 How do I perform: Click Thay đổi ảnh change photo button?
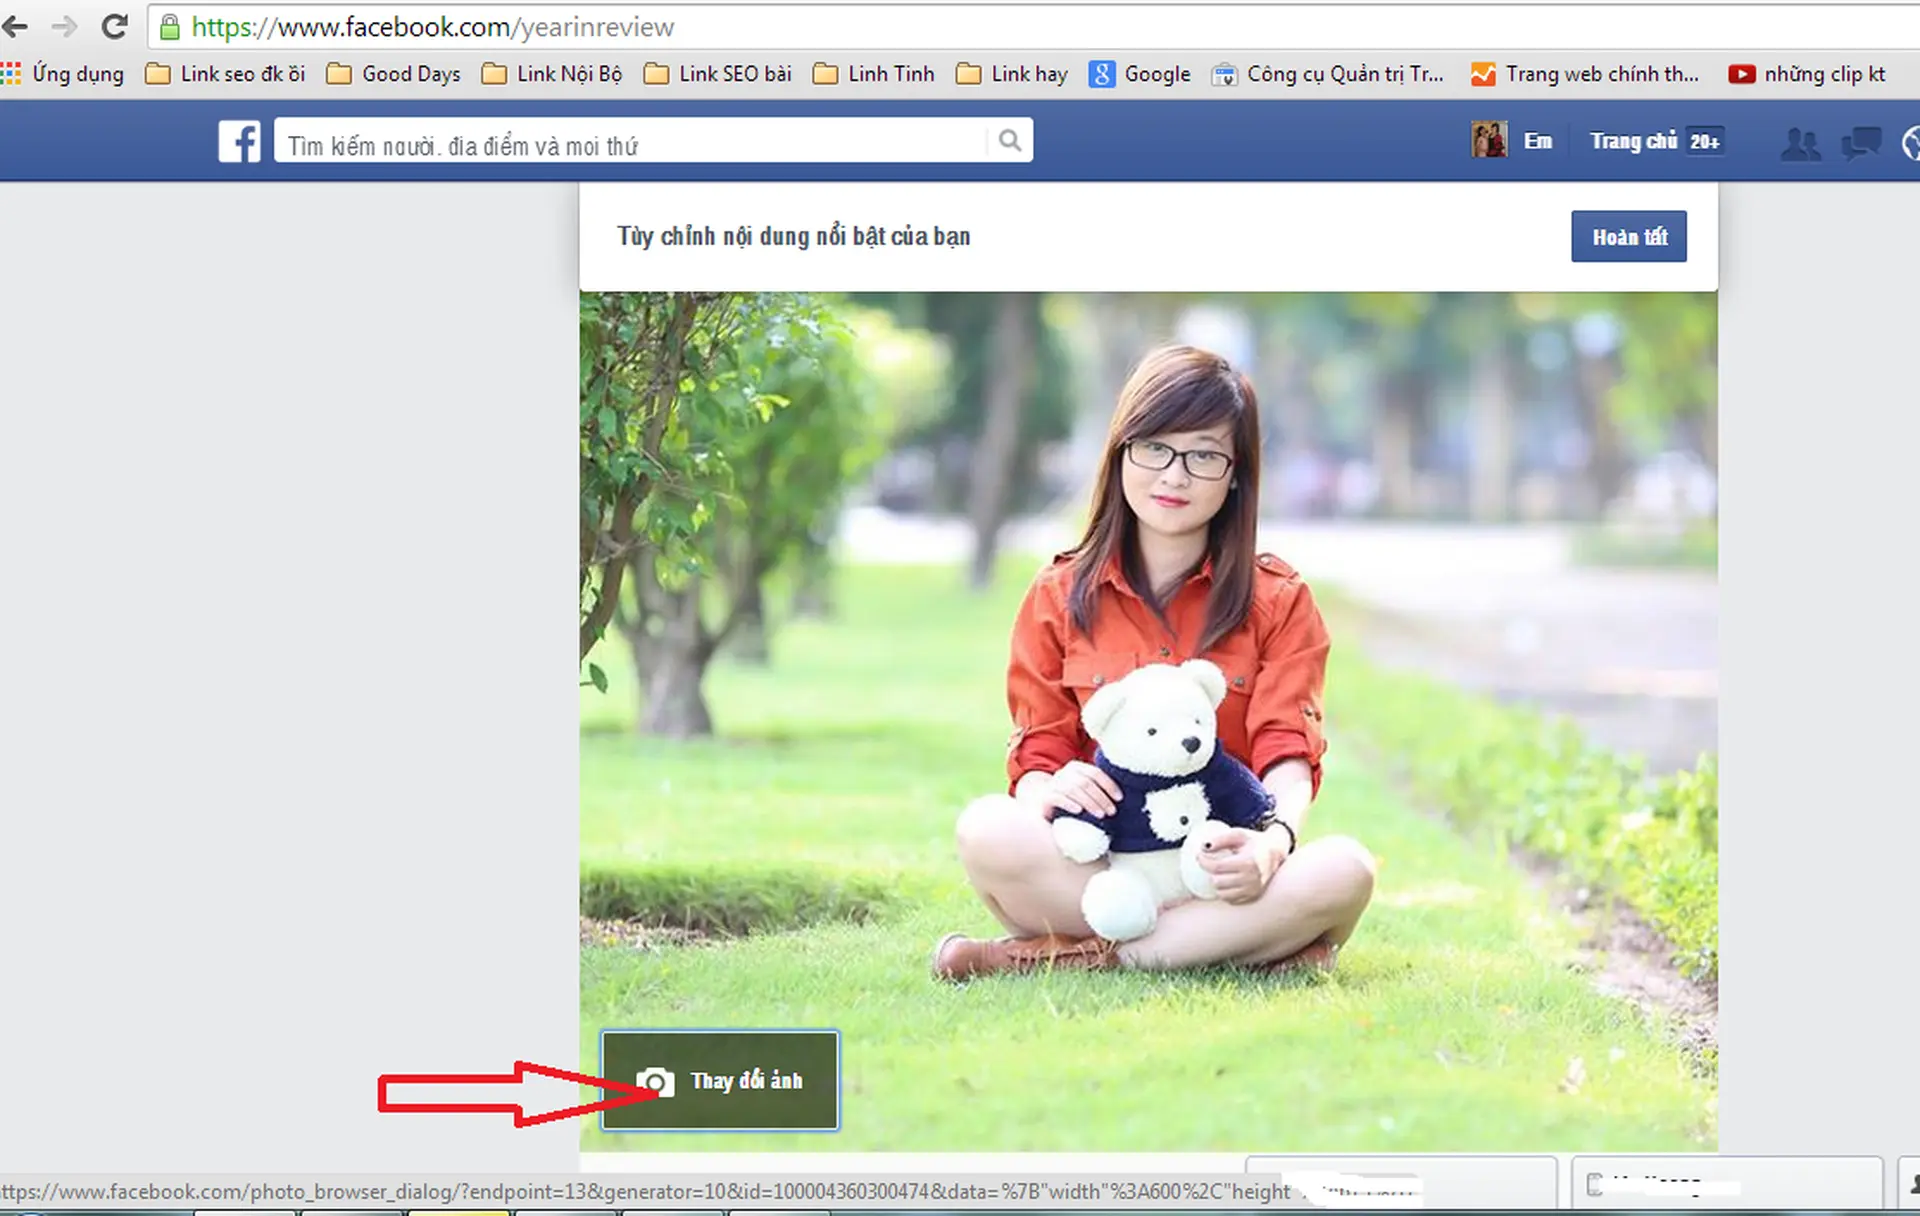720,1080
